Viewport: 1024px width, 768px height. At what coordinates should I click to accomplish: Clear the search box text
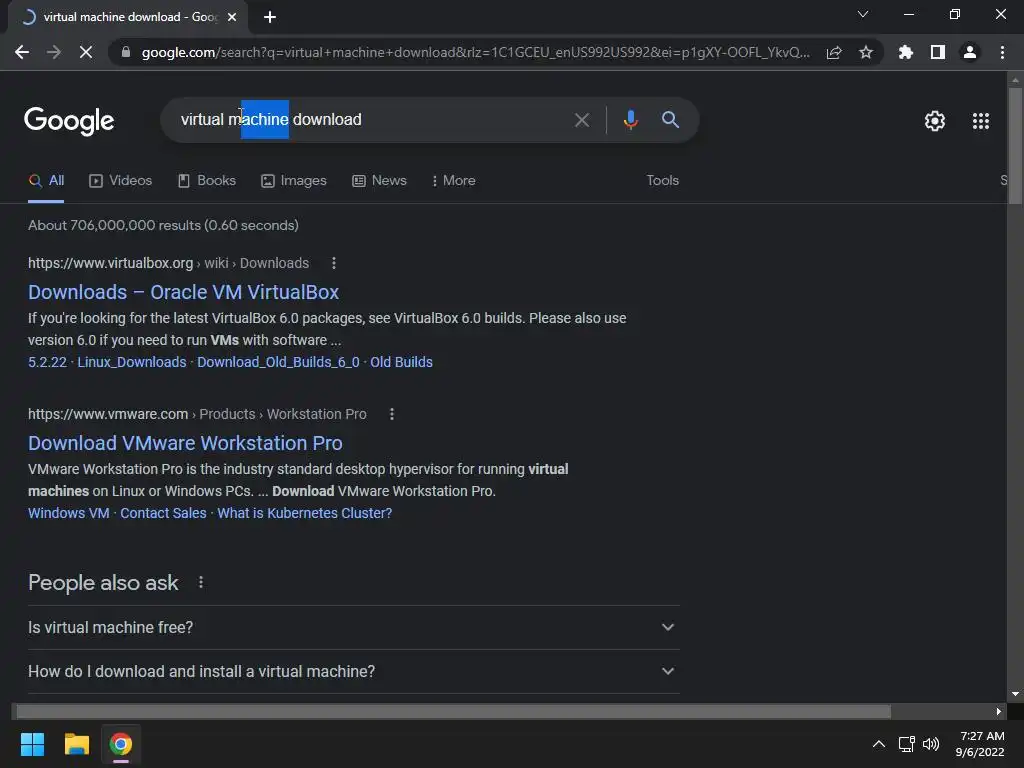582,120
